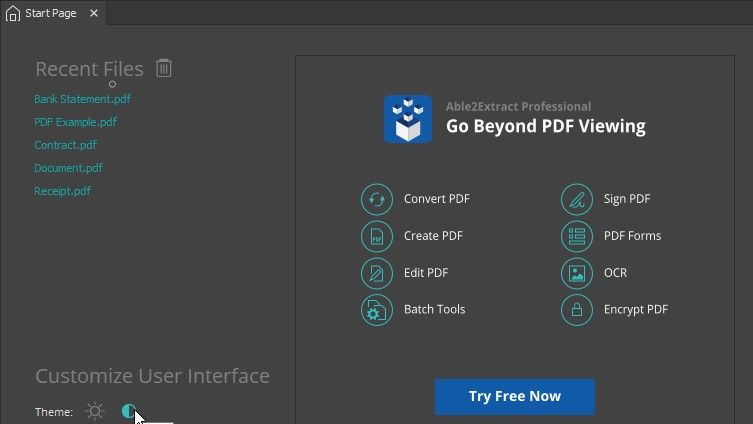Click the Edit PDF pencil icon
Image resolution: width=753 pixels, height=424 pixels.
376,273
